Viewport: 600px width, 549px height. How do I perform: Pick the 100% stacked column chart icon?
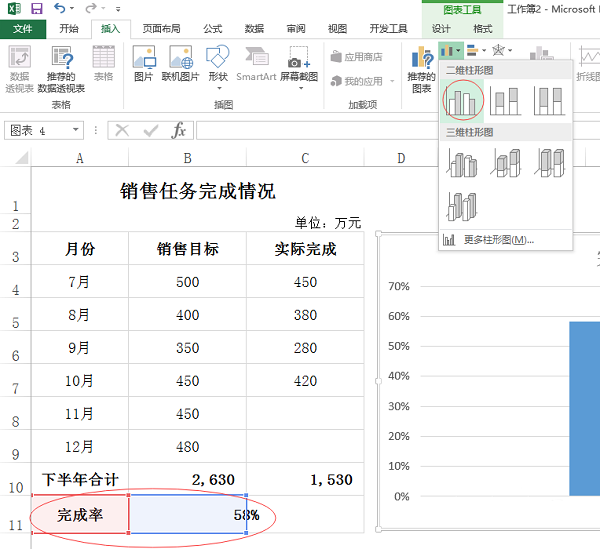(x=549, y=101)
